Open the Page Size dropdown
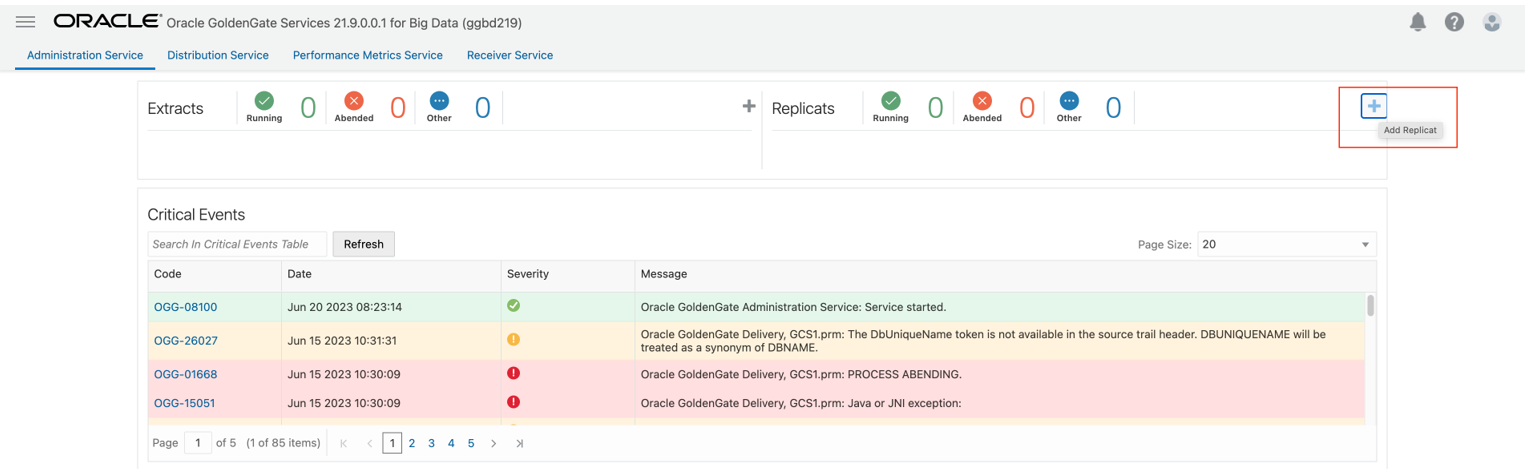This screenshot has height=469, width=1529. [x=1286, y=244]
